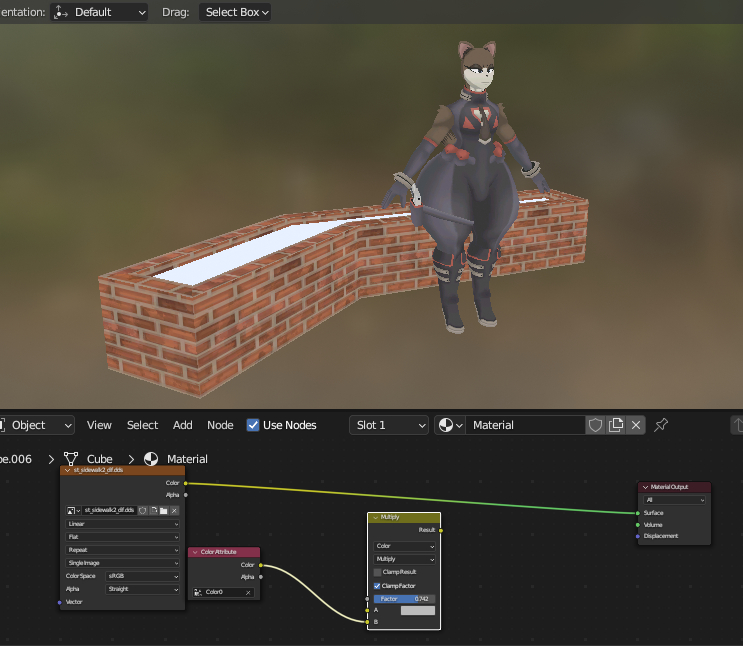Open the Add menu in node editor
The image size is (743, 646).
[182, 425]
